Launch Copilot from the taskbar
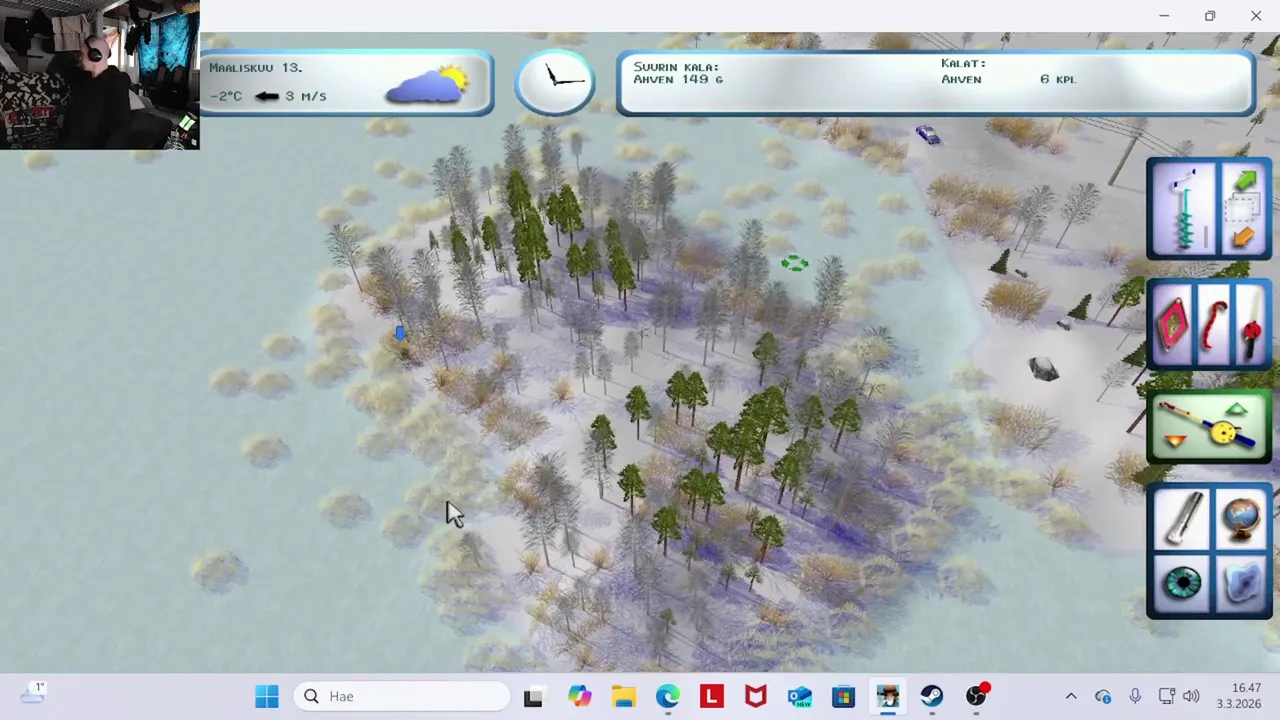This screenshot has height=720, width=1280. [x=579, y=696]
